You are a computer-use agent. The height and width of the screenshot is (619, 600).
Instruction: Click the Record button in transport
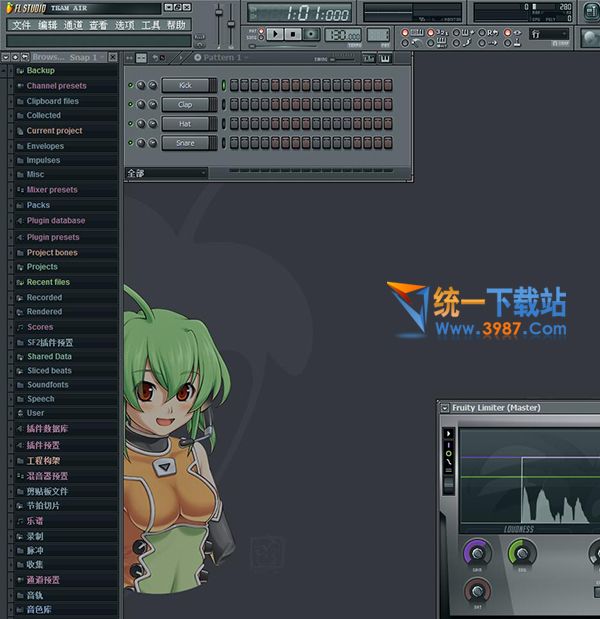pyautogui.click(x=311, y=34)
